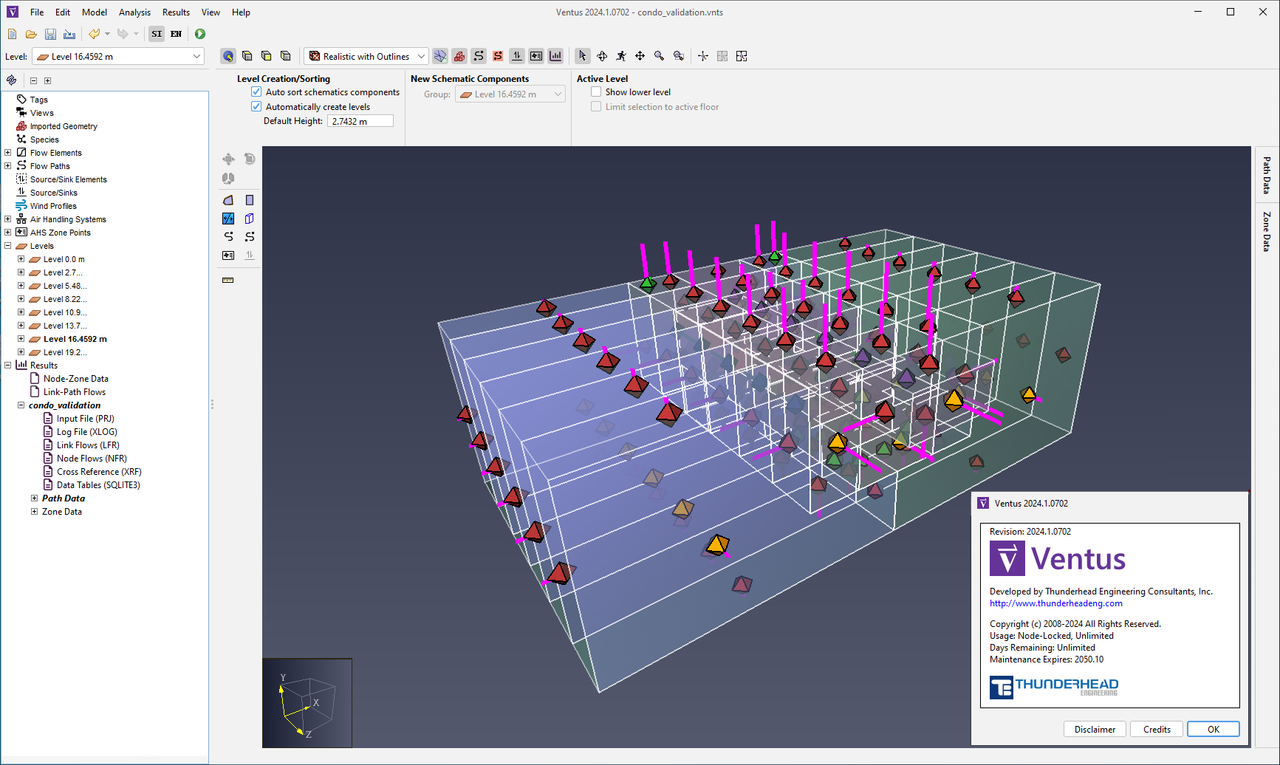The image size is (1280, 765).
Task: Open the File menu
Action: pos(37,12)
